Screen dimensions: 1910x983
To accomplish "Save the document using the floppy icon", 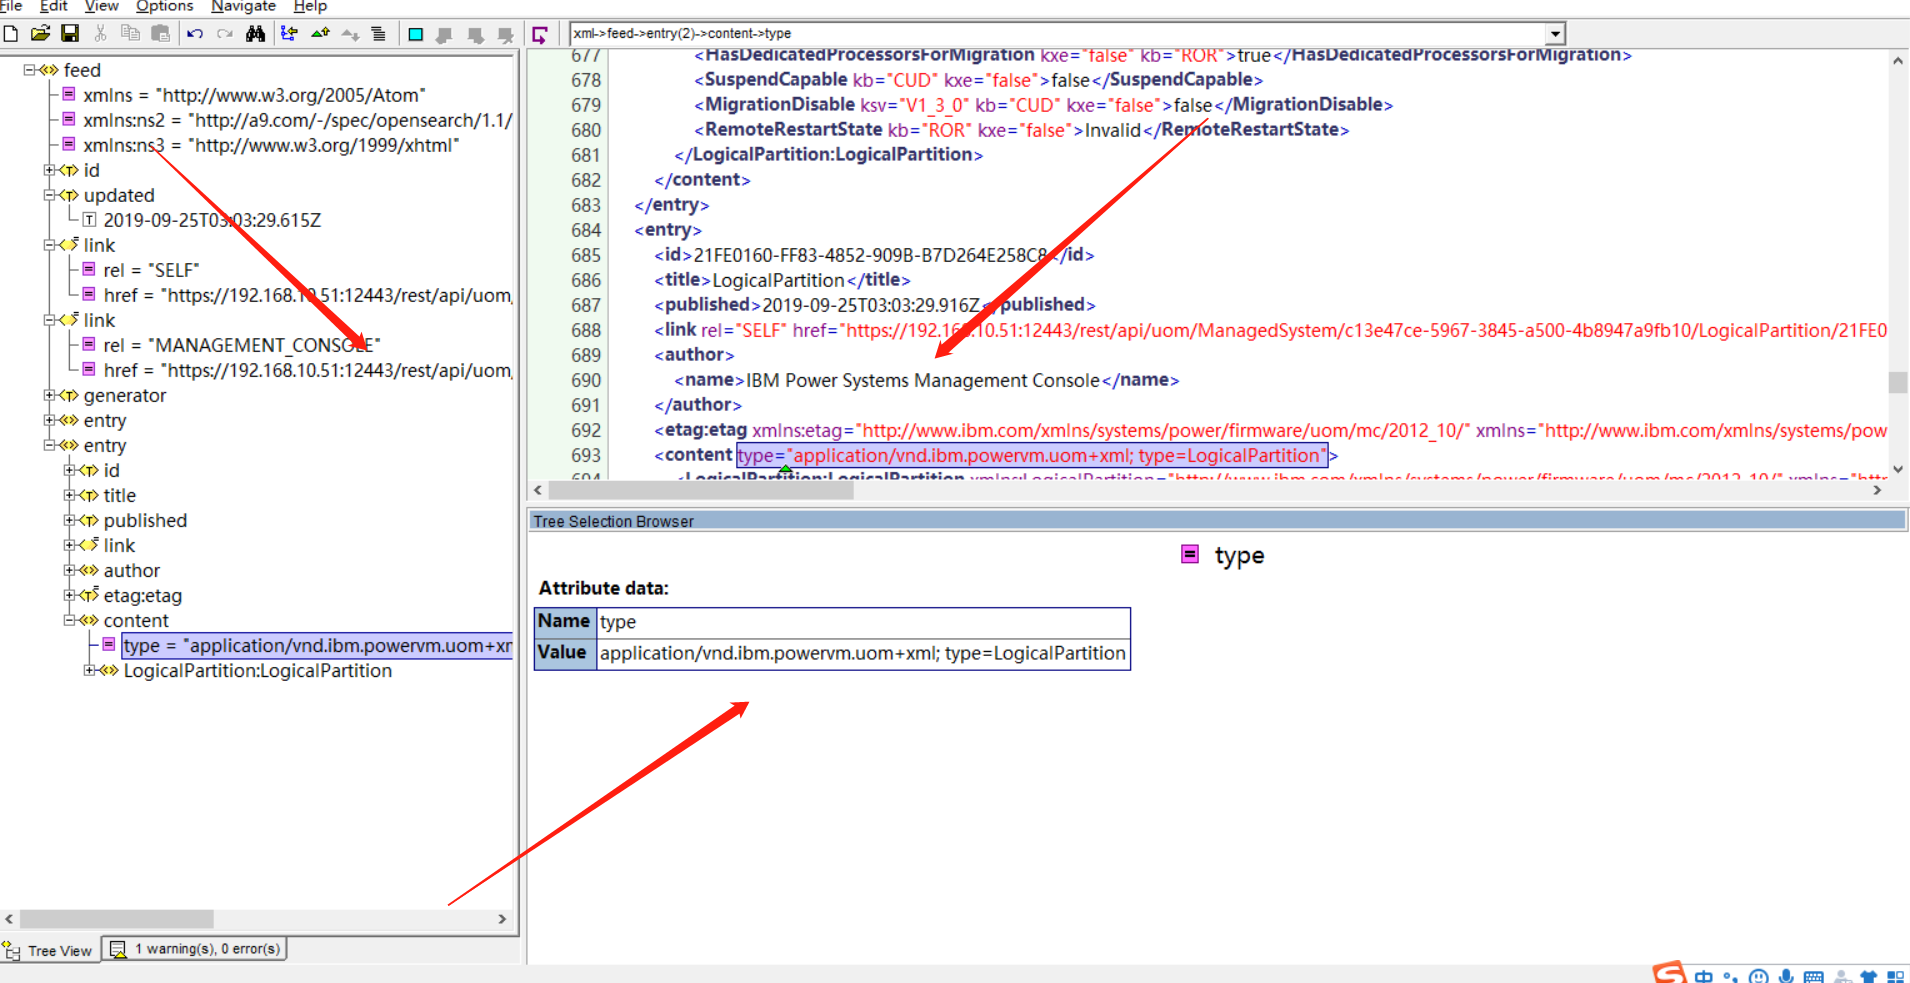I will tap(70, 34).
